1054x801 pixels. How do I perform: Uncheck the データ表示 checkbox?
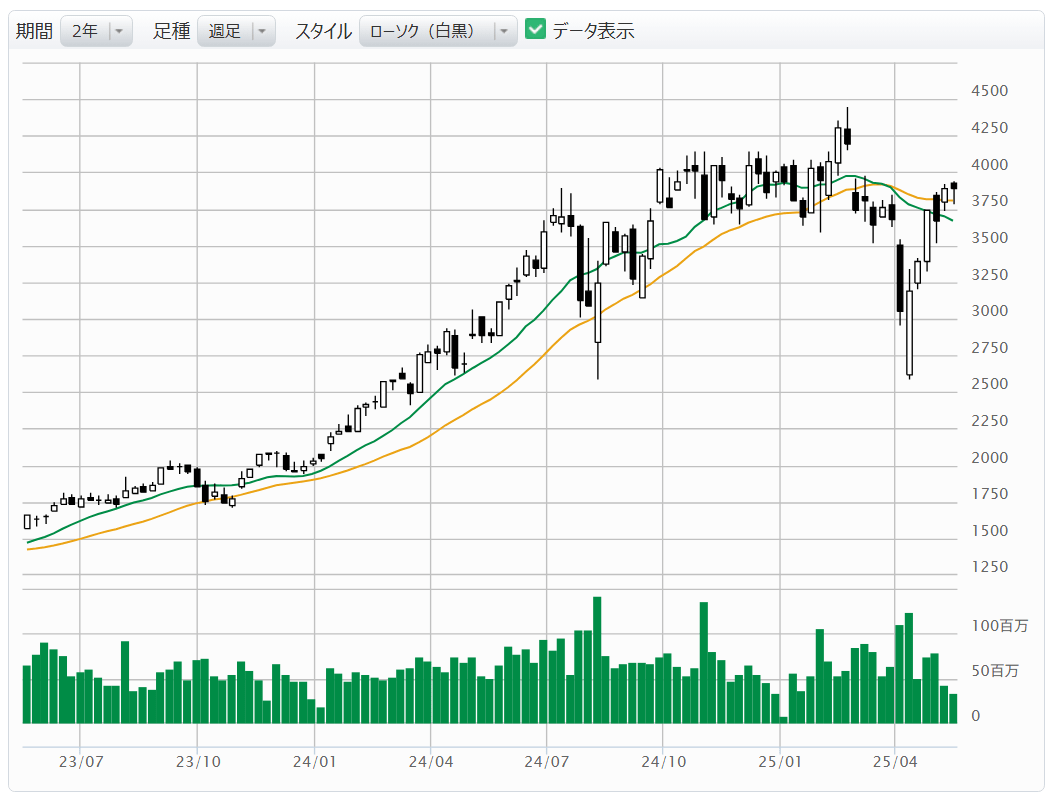536,30
